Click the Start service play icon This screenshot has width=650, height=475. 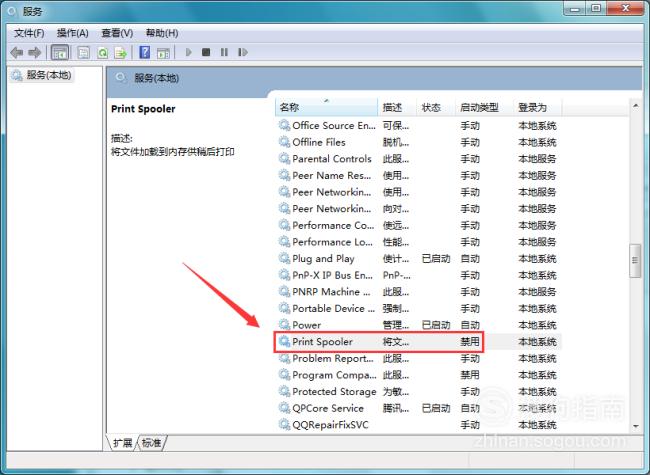(x=189, y=52)
